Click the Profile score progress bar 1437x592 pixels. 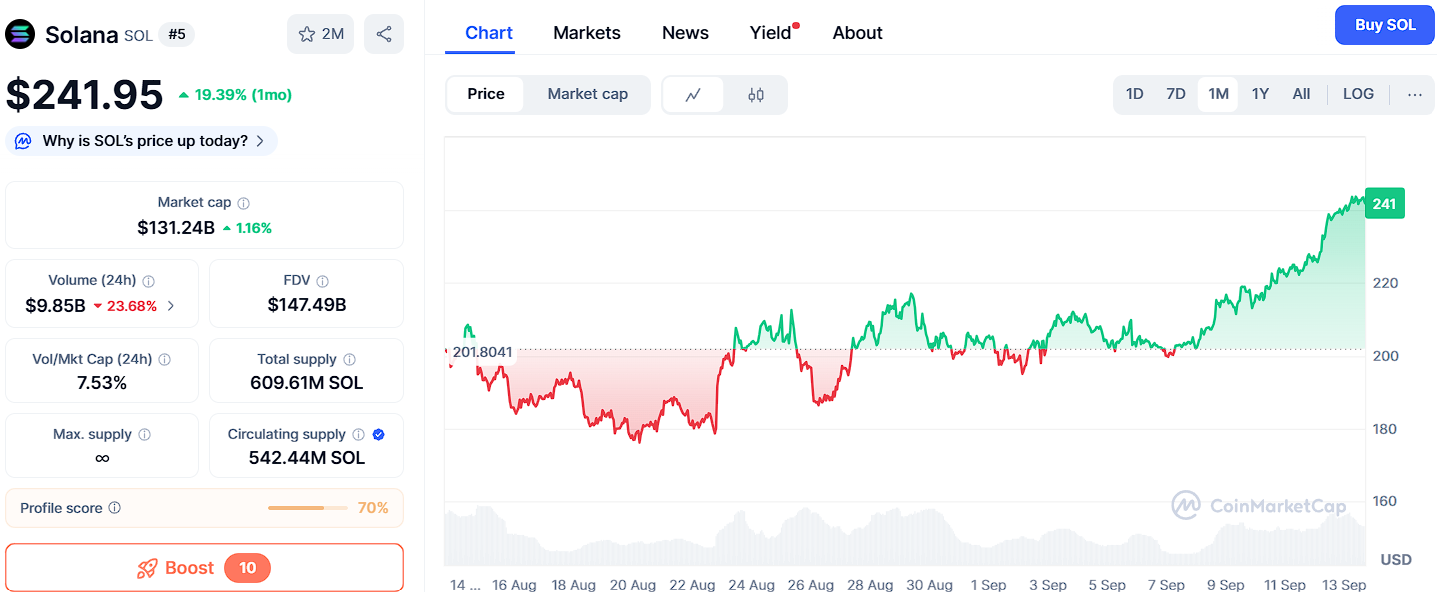[307, 507]
